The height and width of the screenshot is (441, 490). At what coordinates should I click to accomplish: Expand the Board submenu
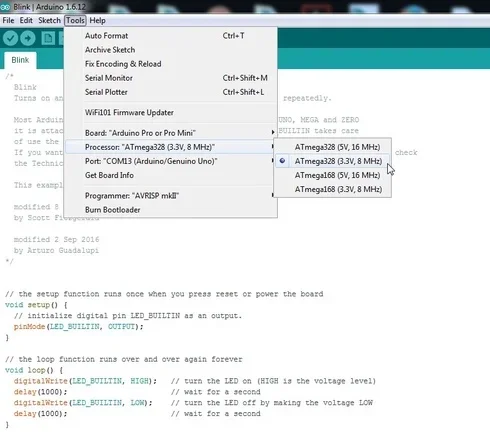(170, 133)
